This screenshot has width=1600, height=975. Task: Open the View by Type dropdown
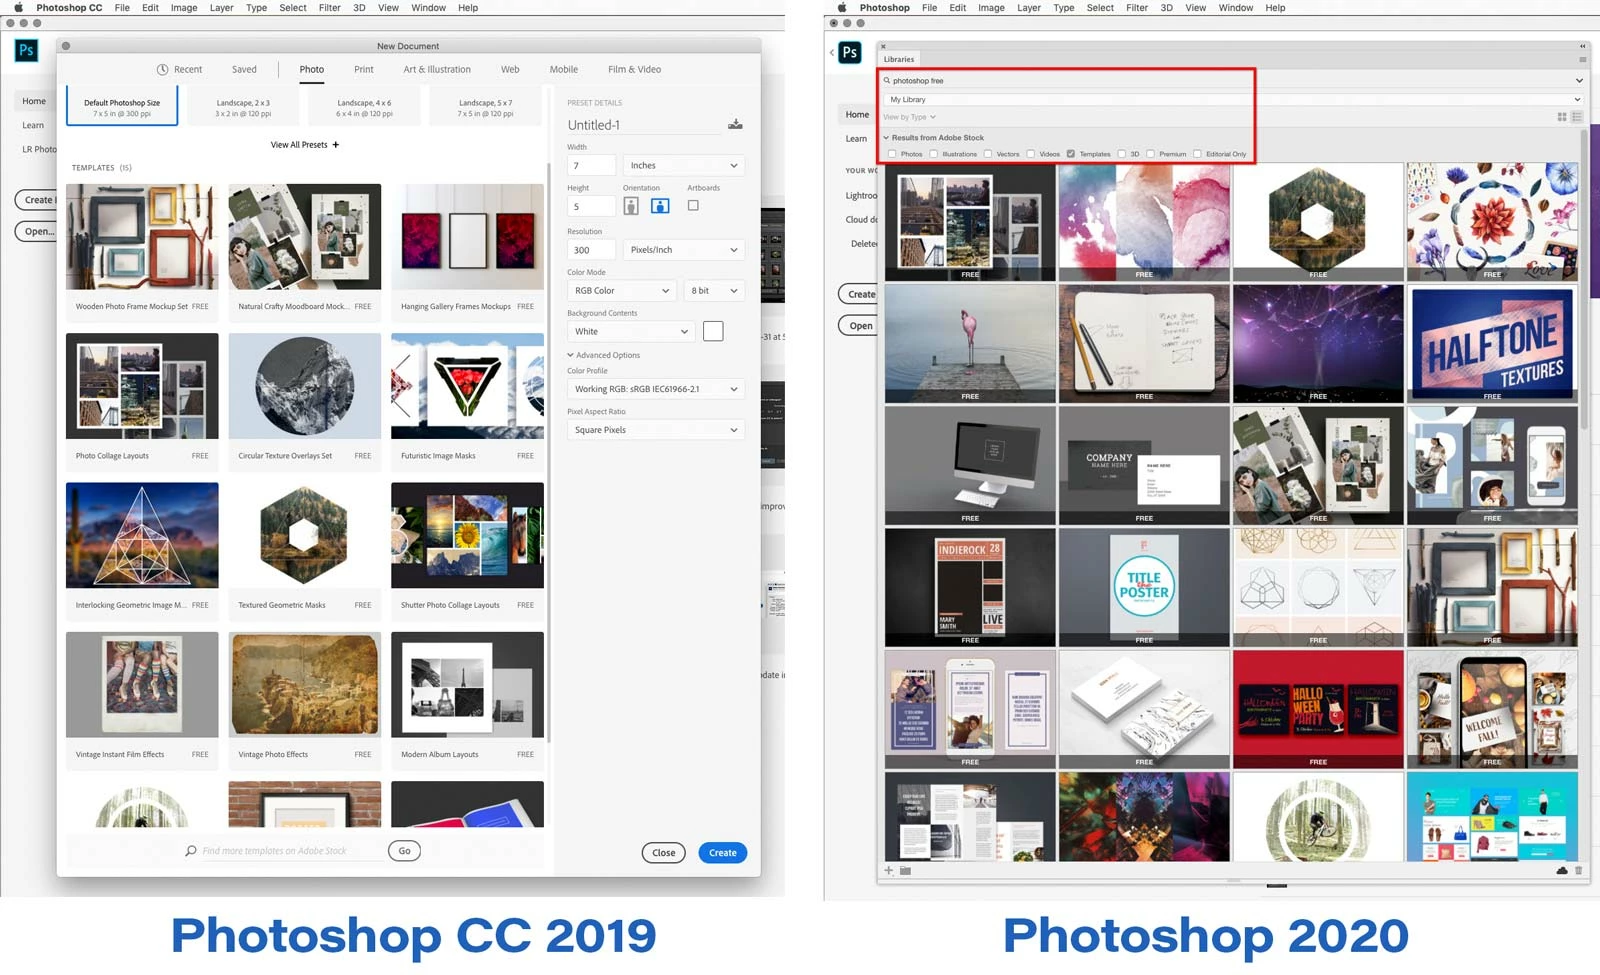click(x=909, y=117)
